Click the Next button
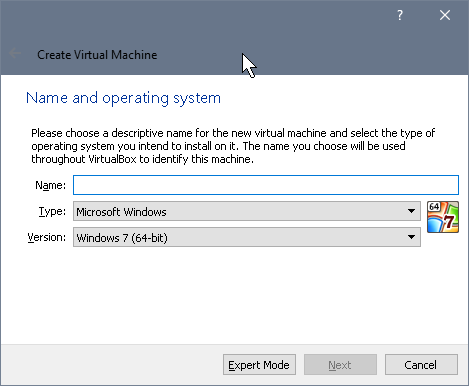The width and height of the screenshot is (469, 386). coord(340,365)
